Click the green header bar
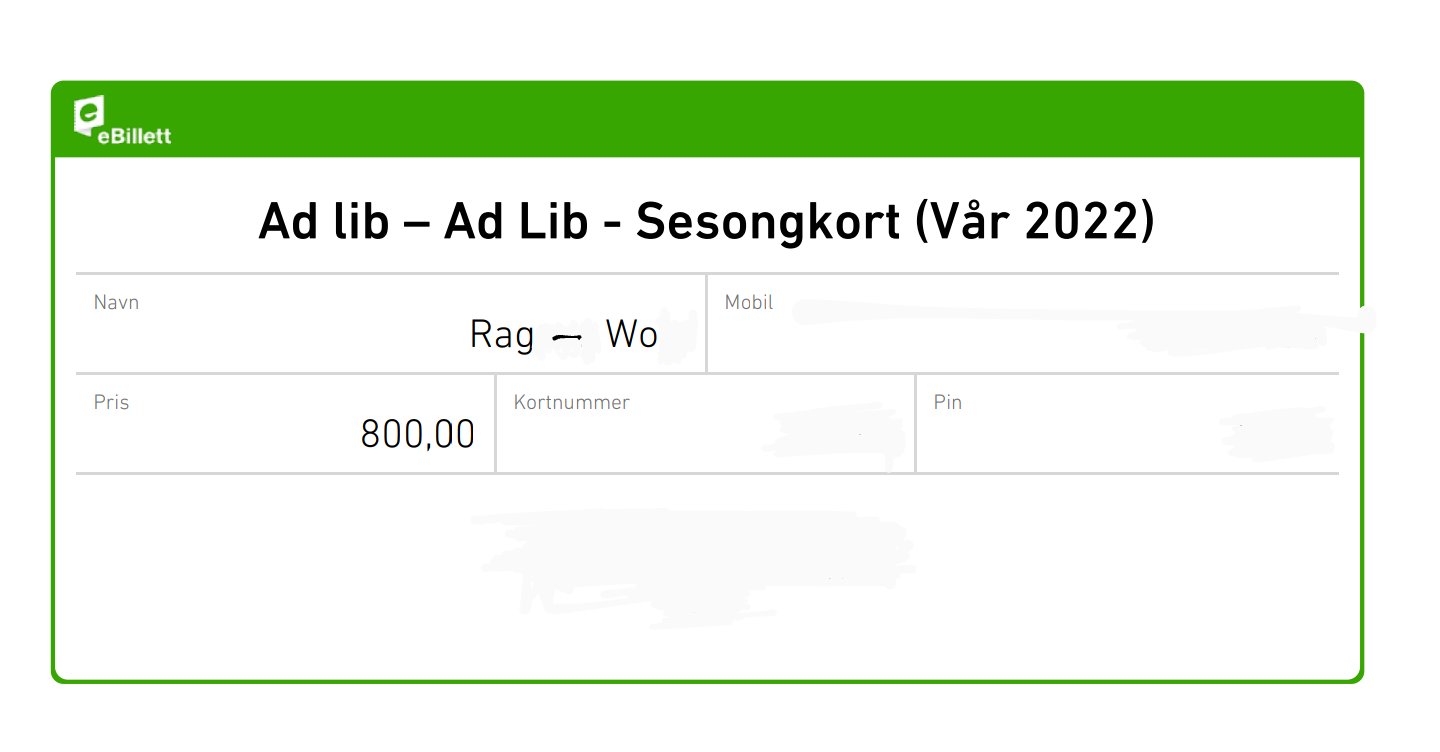Image resolution: width=1440 pixels, height=752 pixels. (707, 120)
